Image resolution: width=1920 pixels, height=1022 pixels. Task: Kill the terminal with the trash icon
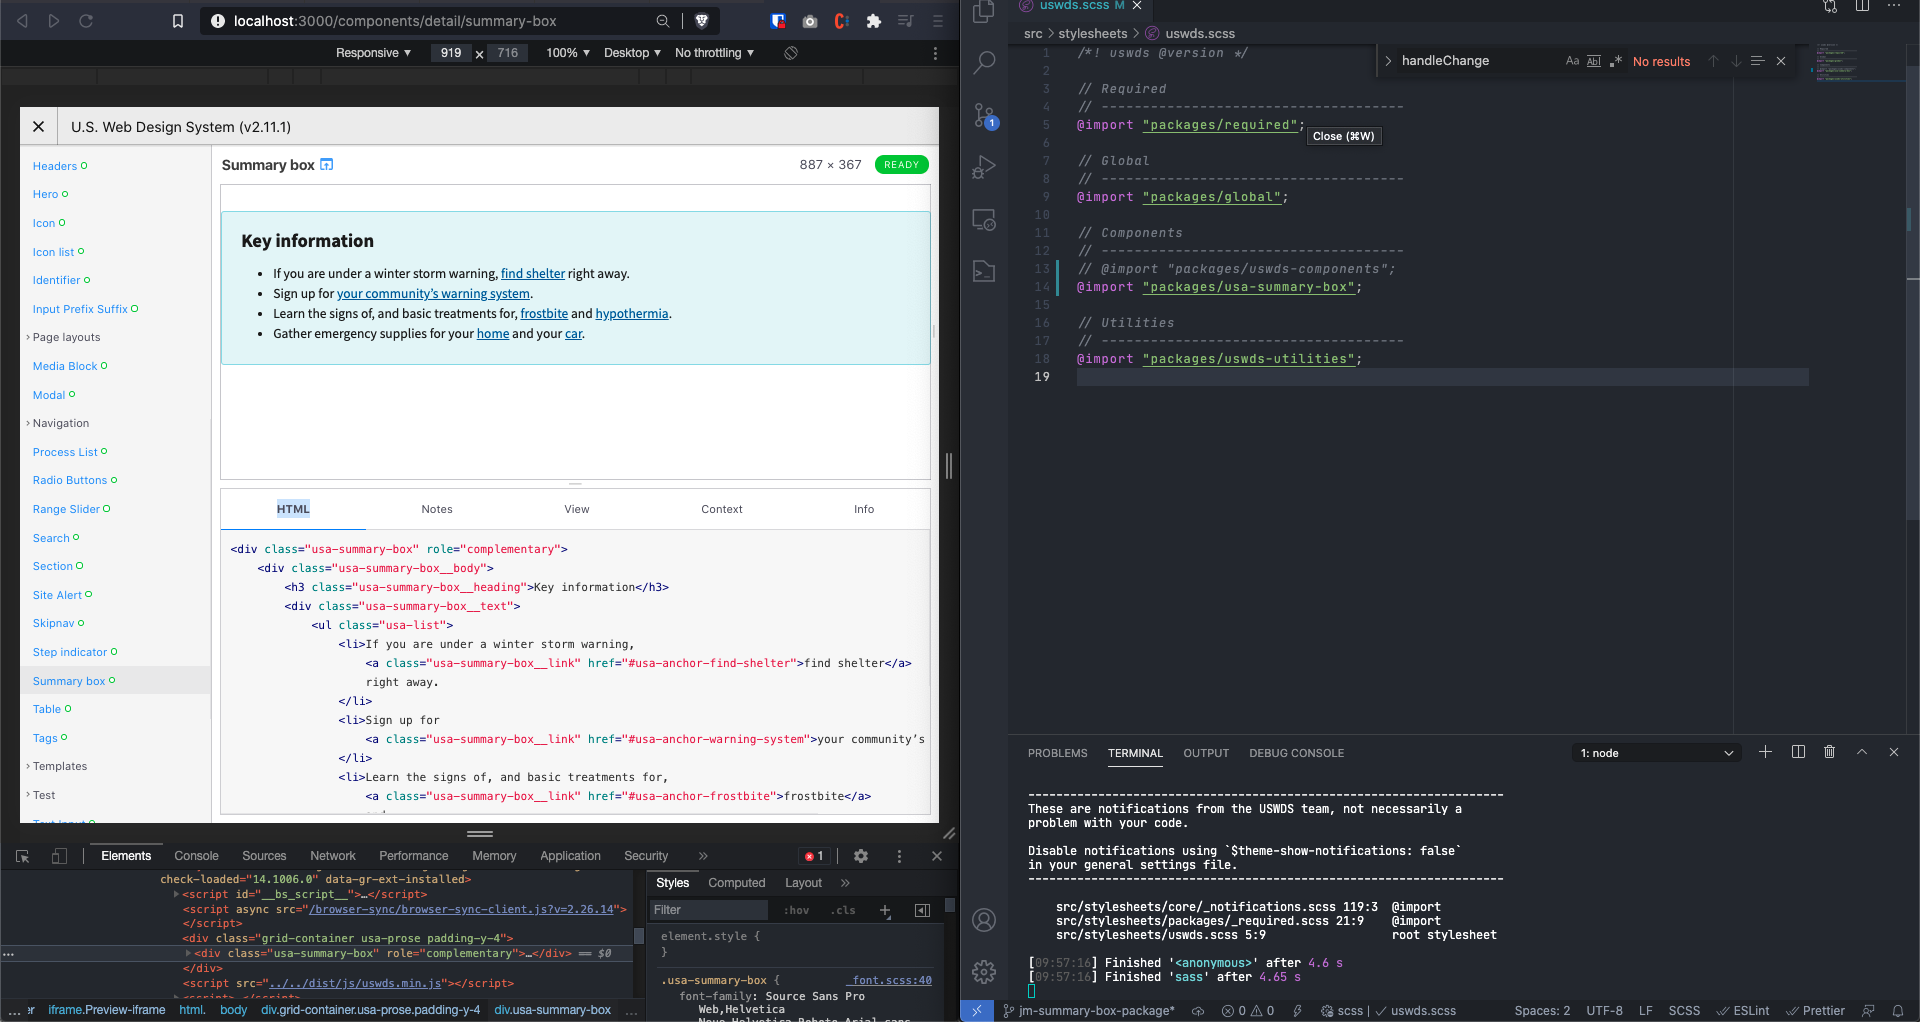click(1829, 752)
